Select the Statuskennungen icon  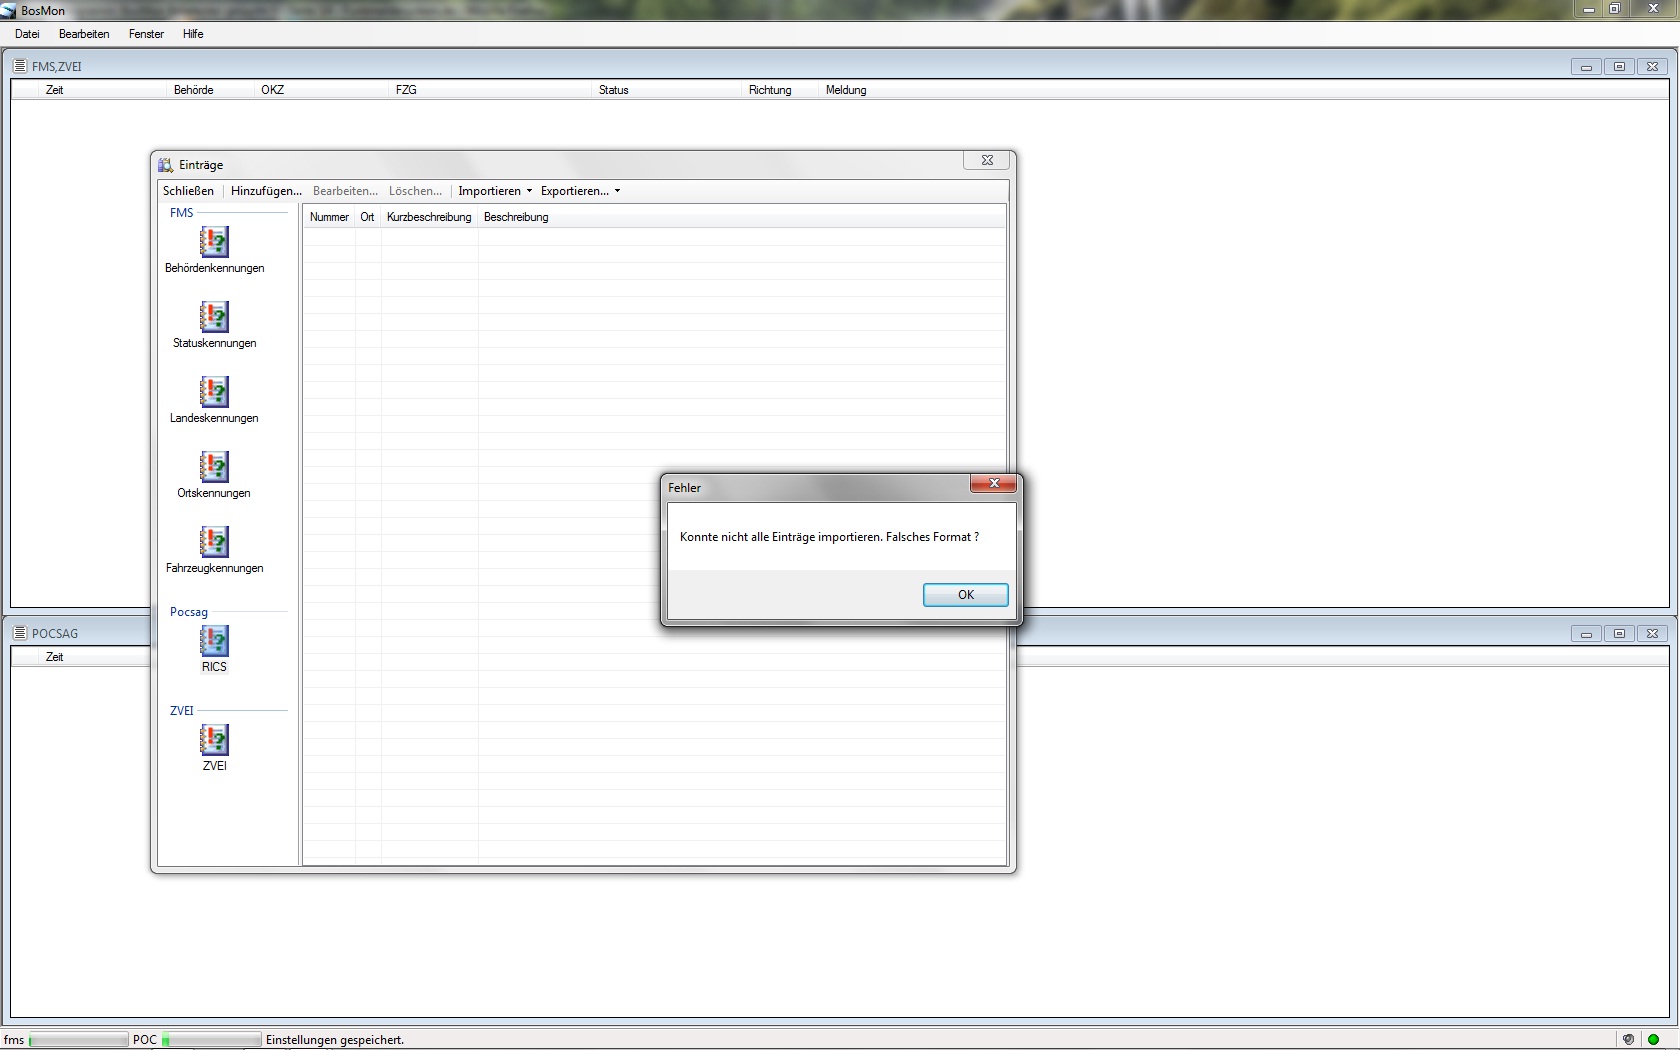[x=214, y=317]
